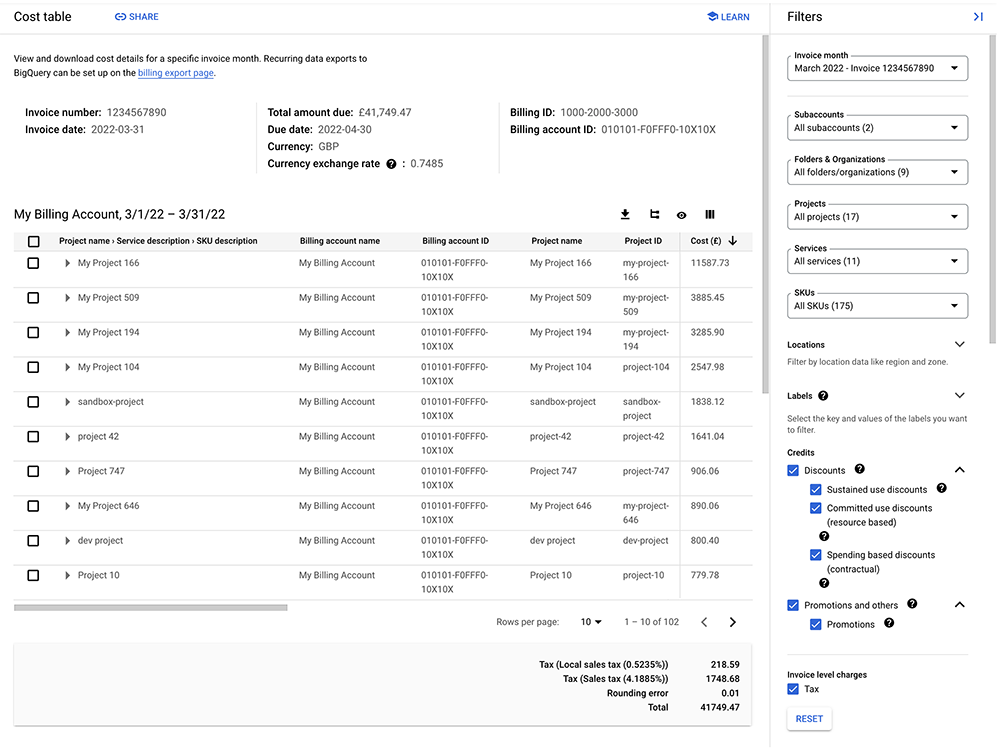Open the SKUs filter dropdown
The width and height of the screenshot is (1002, 750).
point(877,306)
